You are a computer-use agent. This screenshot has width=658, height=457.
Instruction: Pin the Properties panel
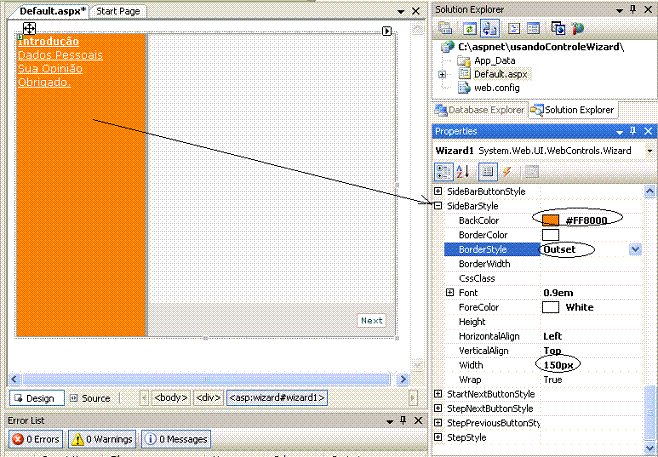point(633,131)
